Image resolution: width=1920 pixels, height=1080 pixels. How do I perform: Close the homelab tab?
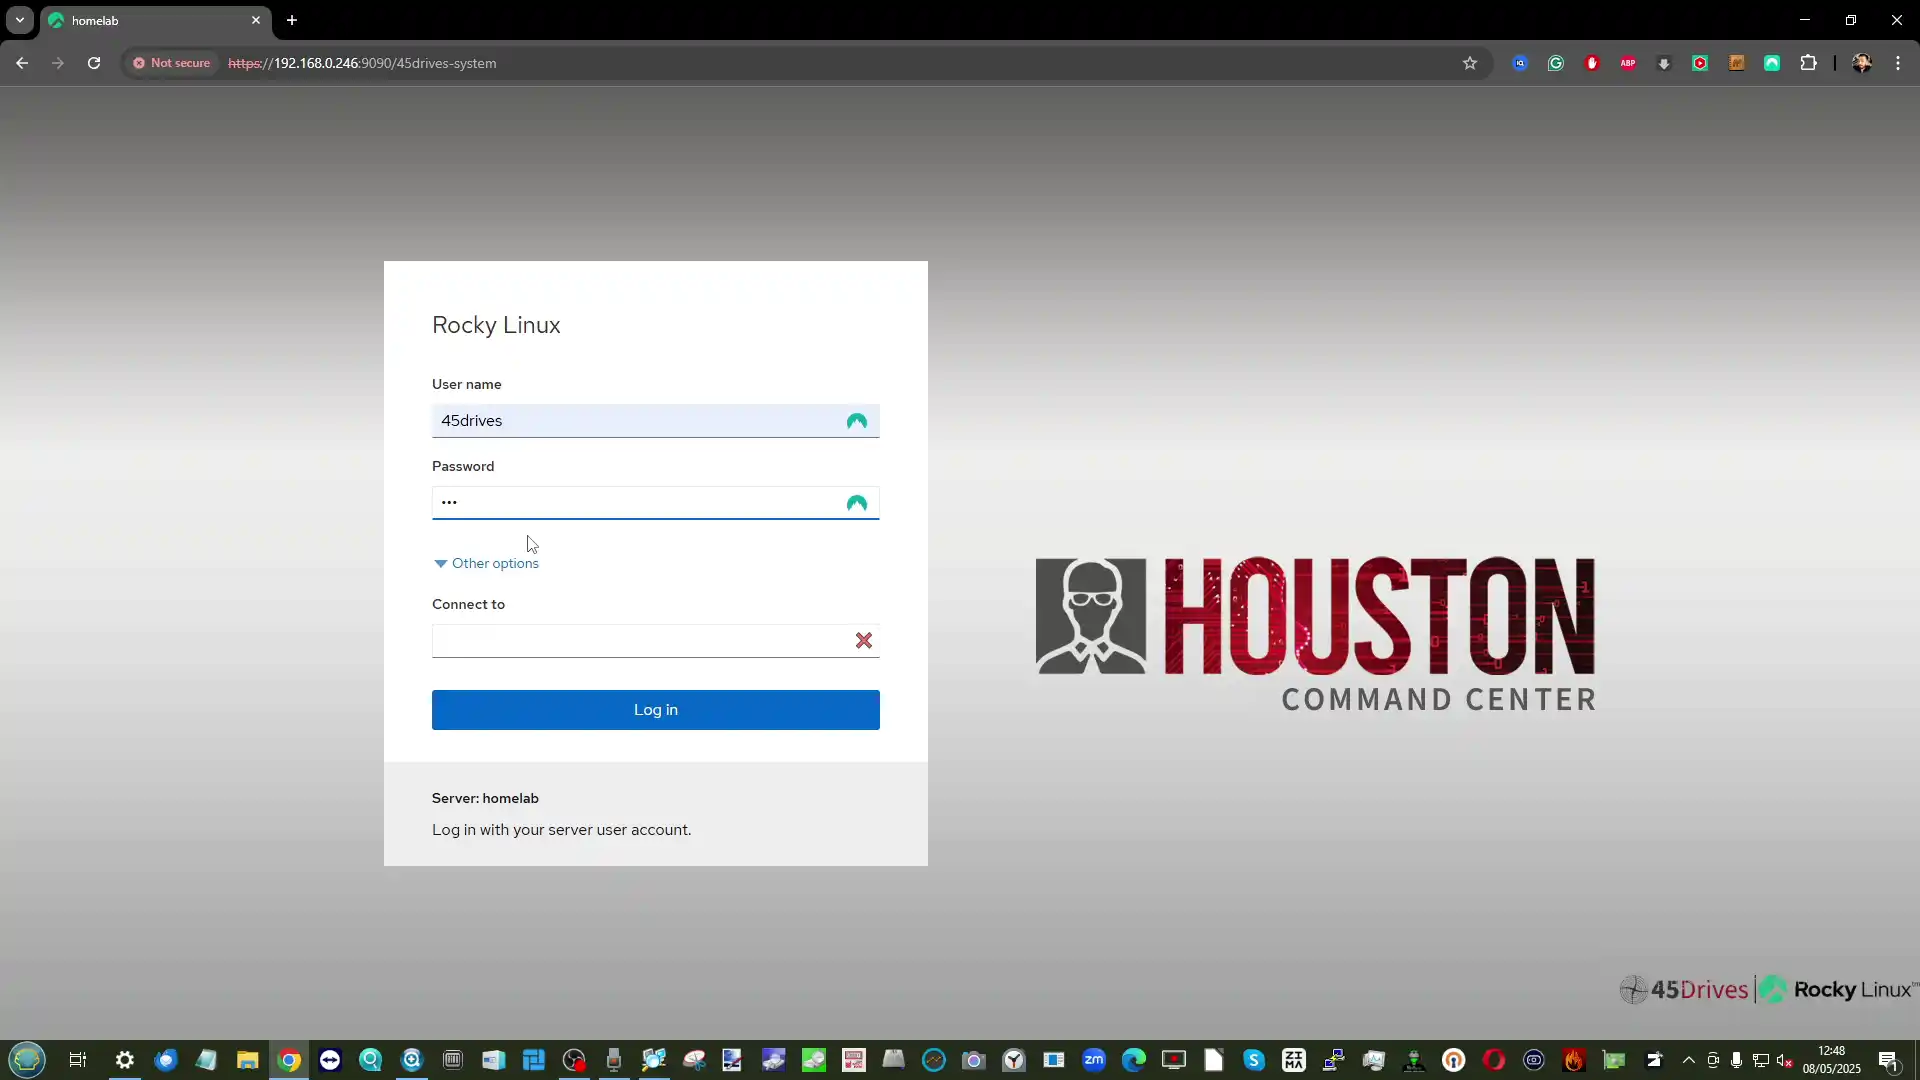tap(256, 20)
